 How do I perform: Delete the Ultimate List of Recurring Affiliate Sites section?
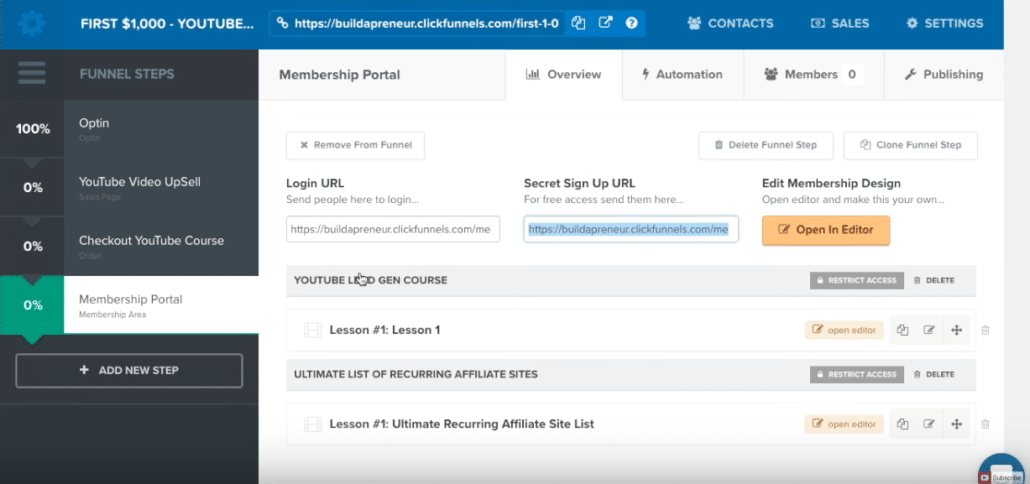(934, 374)
